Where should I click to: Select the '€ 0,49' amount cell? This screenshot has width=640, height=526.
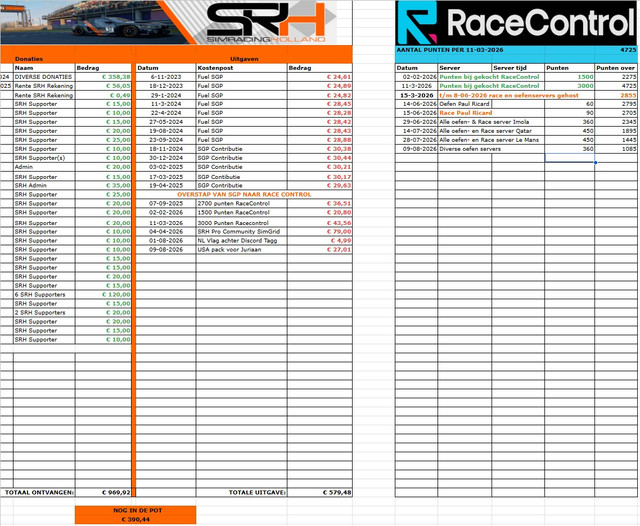point(103,95)
